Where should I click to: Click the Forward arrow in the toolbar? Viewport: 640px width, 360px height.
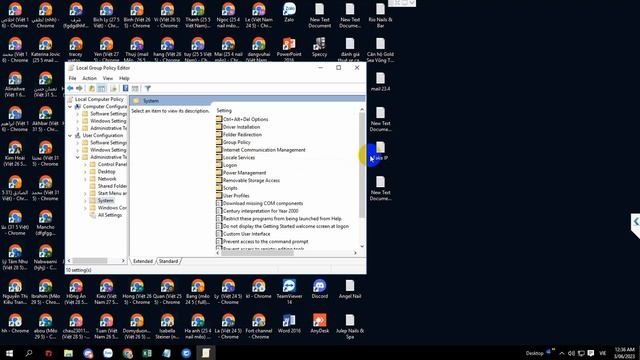click(79, 88)
